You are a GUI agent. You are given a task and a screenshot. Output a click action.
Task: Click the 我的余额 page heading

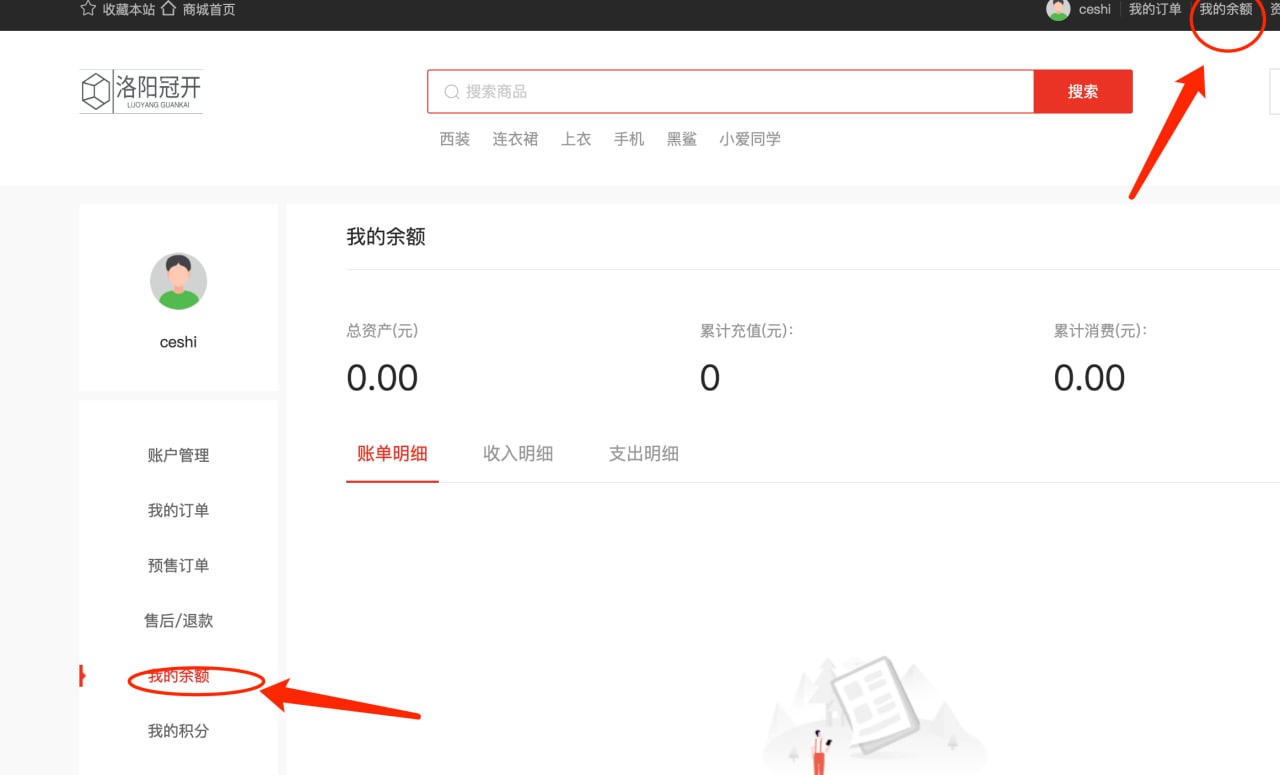(x=386, y=237)
